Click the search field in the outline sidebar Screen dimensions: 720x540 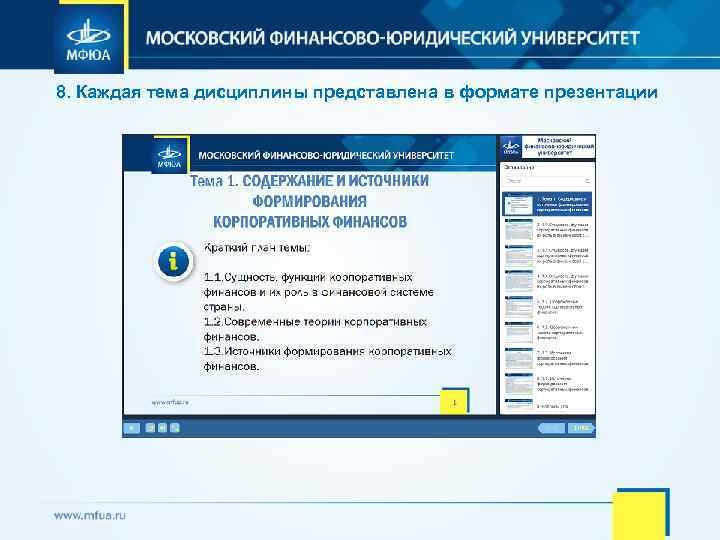pyautogui.click(x=547, y=181)
